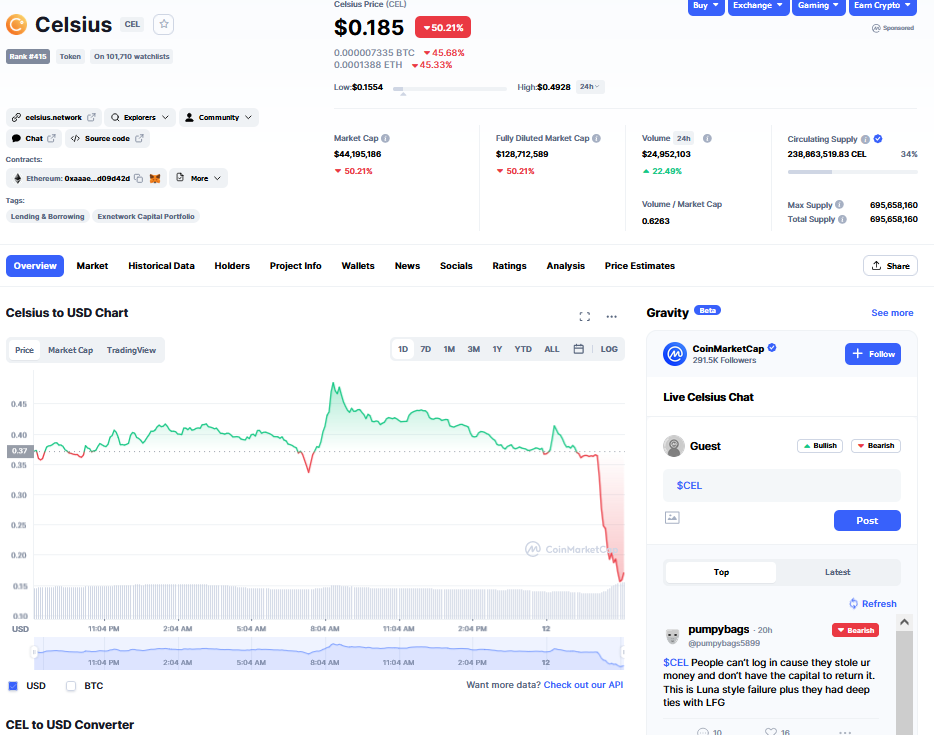Select the Lending & Borrowing tag

[48, 216]
